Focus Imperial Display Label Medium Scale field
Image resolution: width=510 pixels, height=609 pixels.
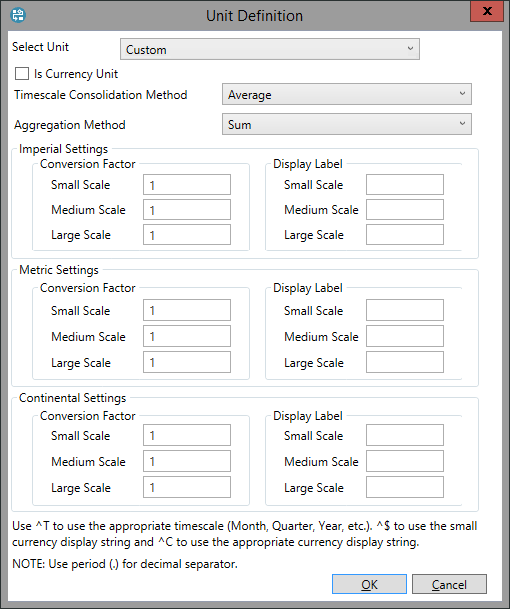(405, 210)
